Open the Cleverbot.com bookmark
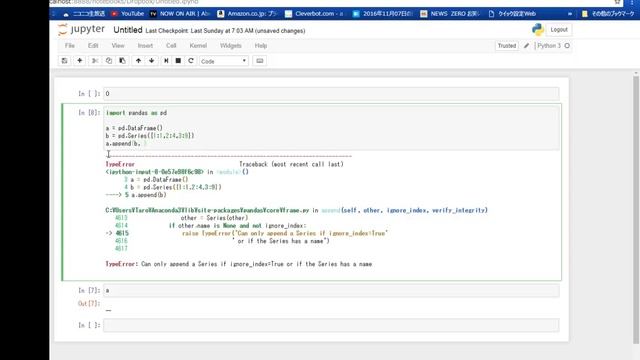Screen dimensions: 640x360 pos(314,13)
